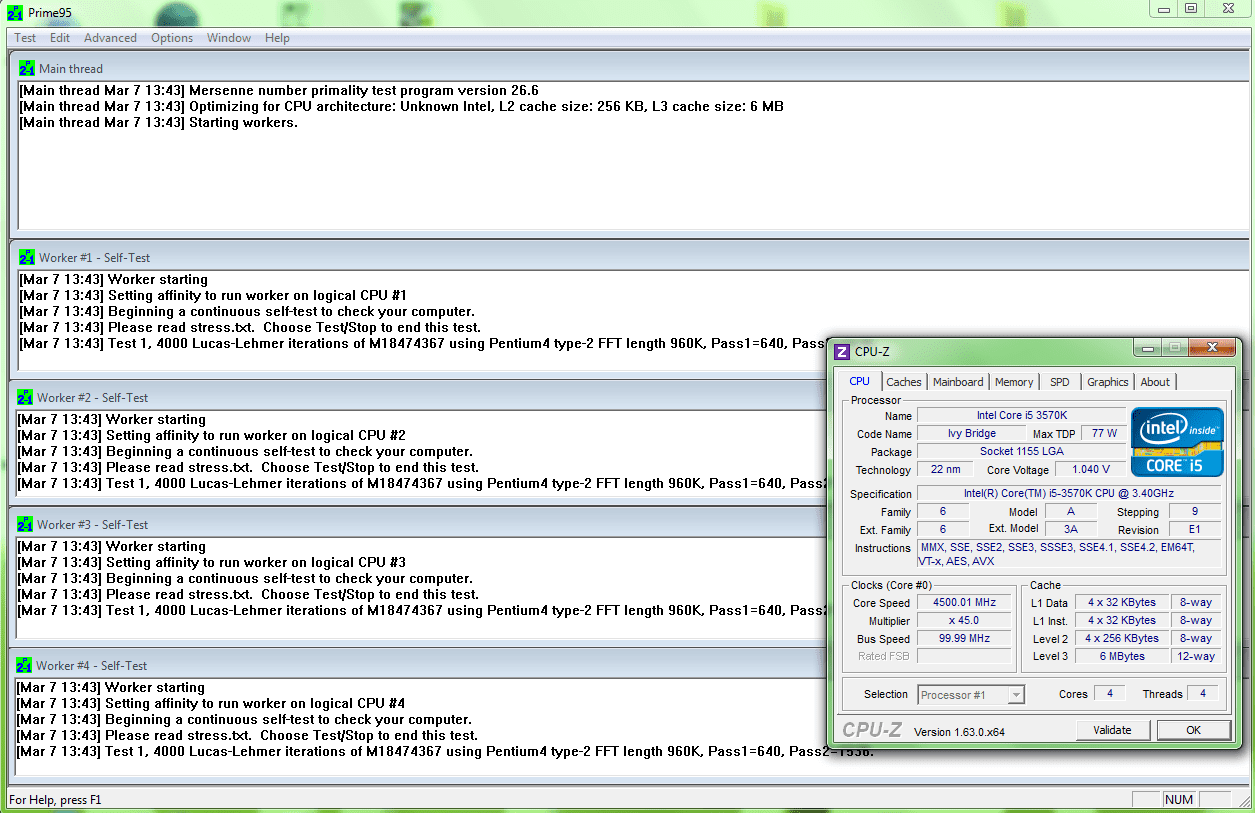
Task: Click the Ext. Model value '3A'
Action: (x=1070, y=530)
